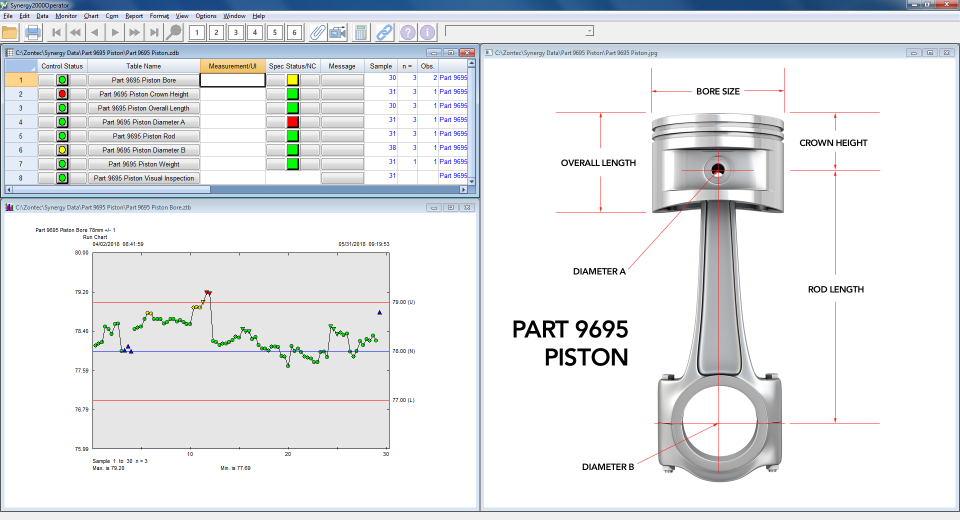Open the Report menu
Screen dimensions: 960x520
click(134, 17)
